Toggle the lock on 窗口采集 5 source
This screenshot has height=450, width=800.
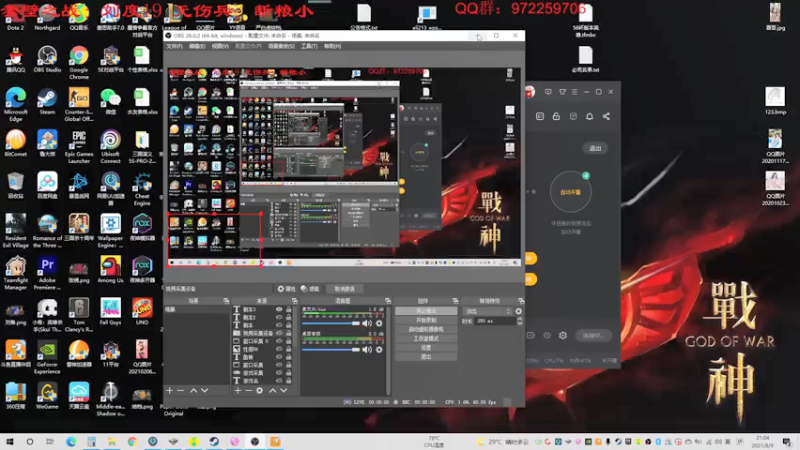point(289,341)
